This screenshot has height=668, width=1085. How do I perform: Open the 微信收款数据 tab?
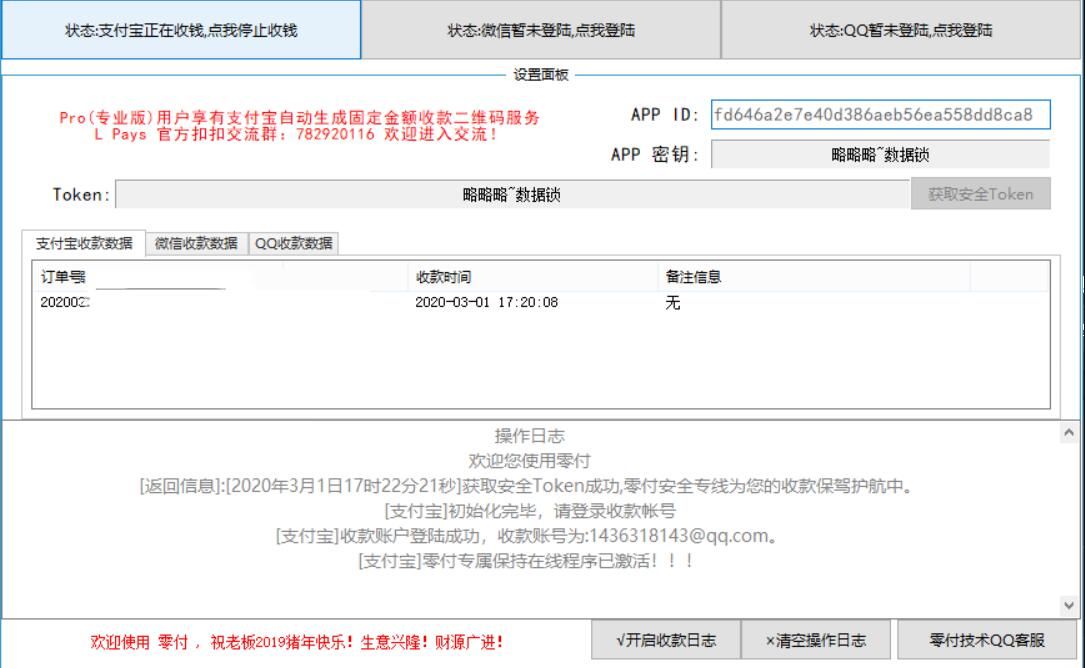coord(196,243)
